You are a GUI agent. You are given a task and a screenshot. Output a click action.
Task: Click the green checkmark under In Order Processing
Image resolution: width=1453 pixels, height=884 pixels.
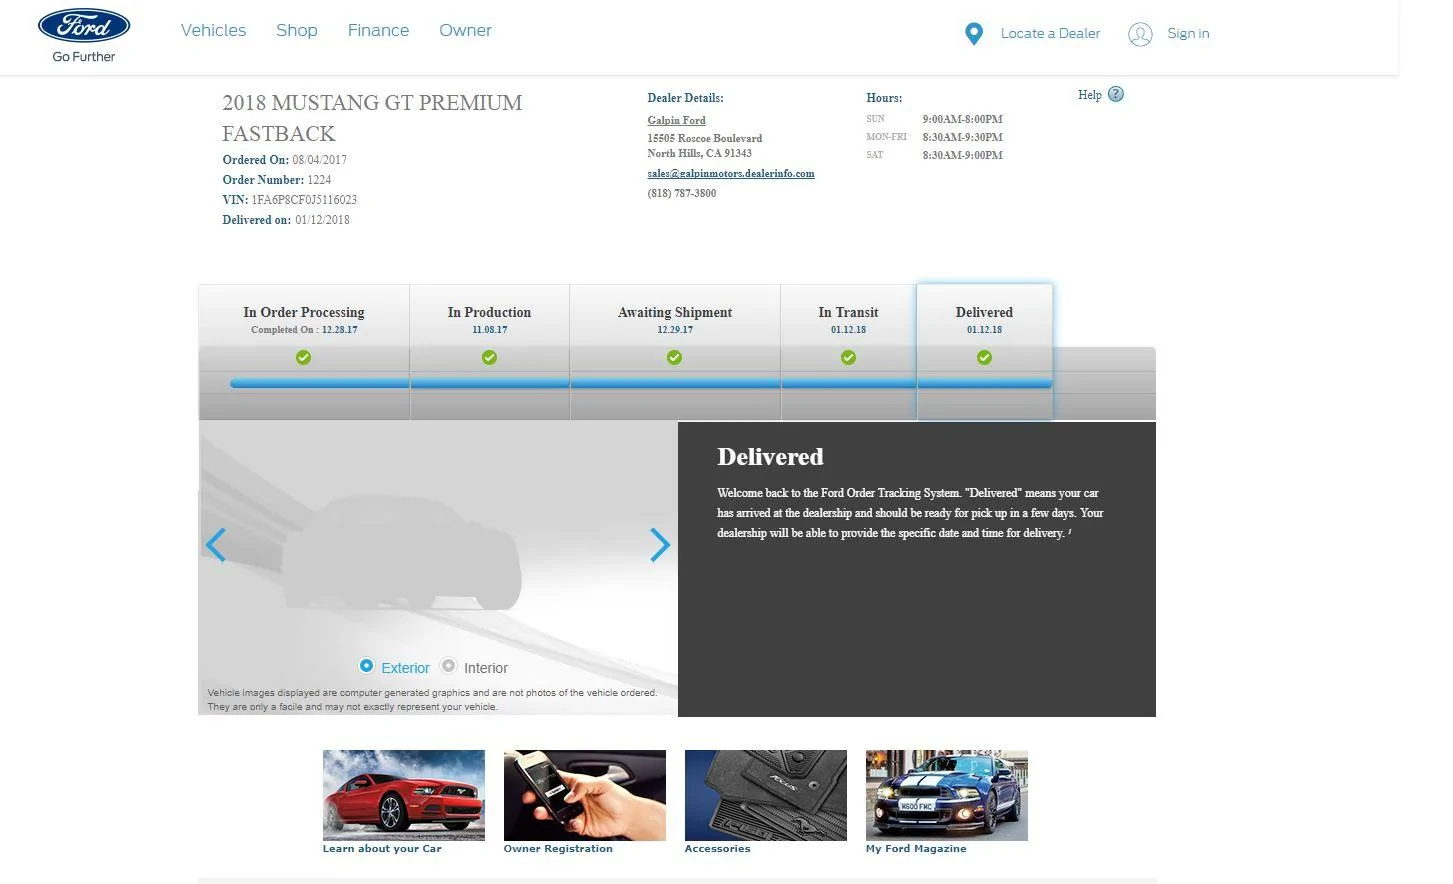point(304,357)
